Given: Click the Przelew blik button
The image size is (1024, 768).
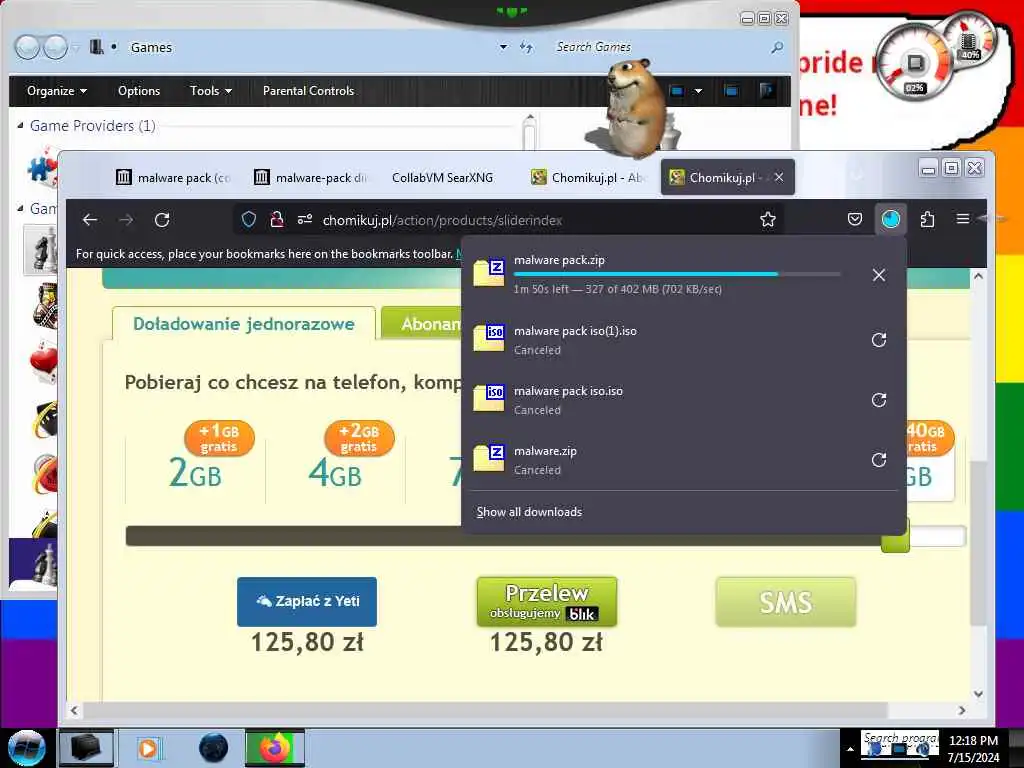Looking at the screenshot, I should 547,601.
